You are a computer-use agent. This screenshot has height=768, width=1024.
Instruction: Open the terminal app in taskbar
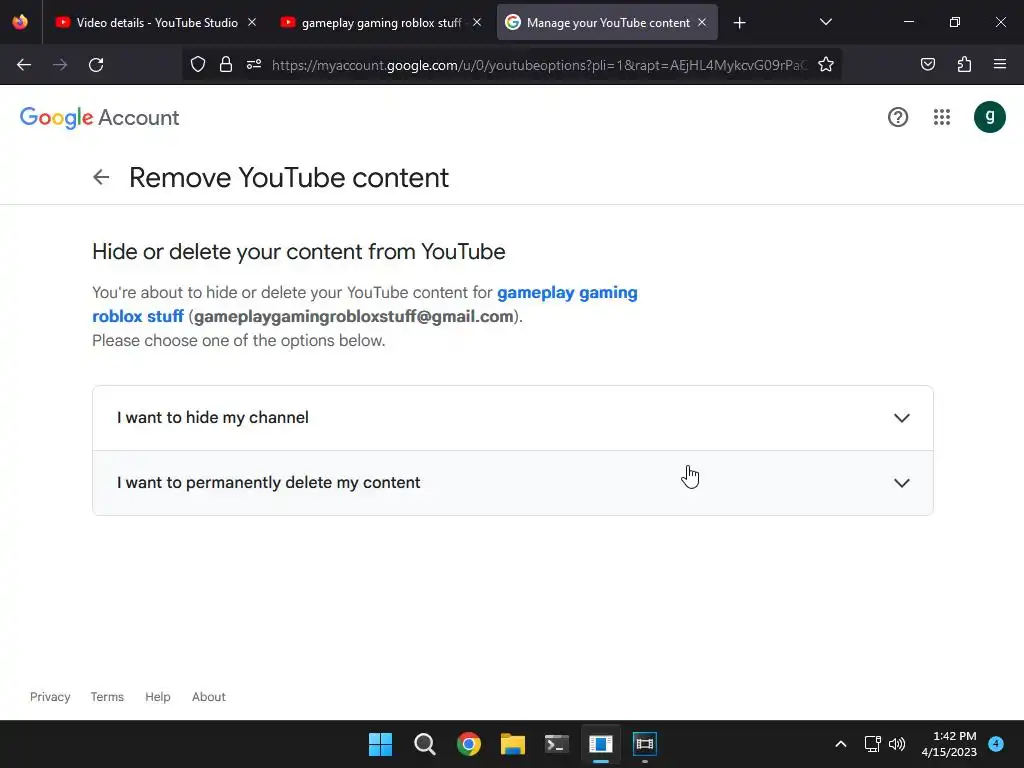point(556,744)
